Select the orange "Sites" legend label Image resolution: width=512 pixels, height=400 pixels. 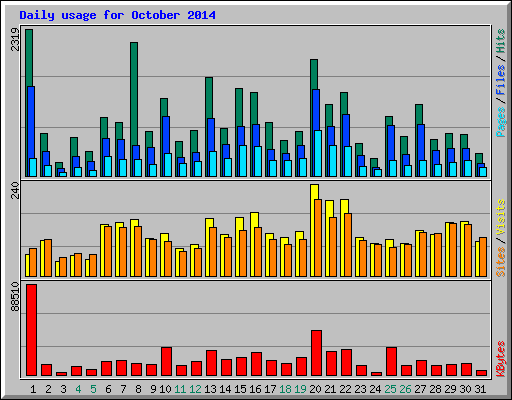pyautogui.click(x=501, y=262)
